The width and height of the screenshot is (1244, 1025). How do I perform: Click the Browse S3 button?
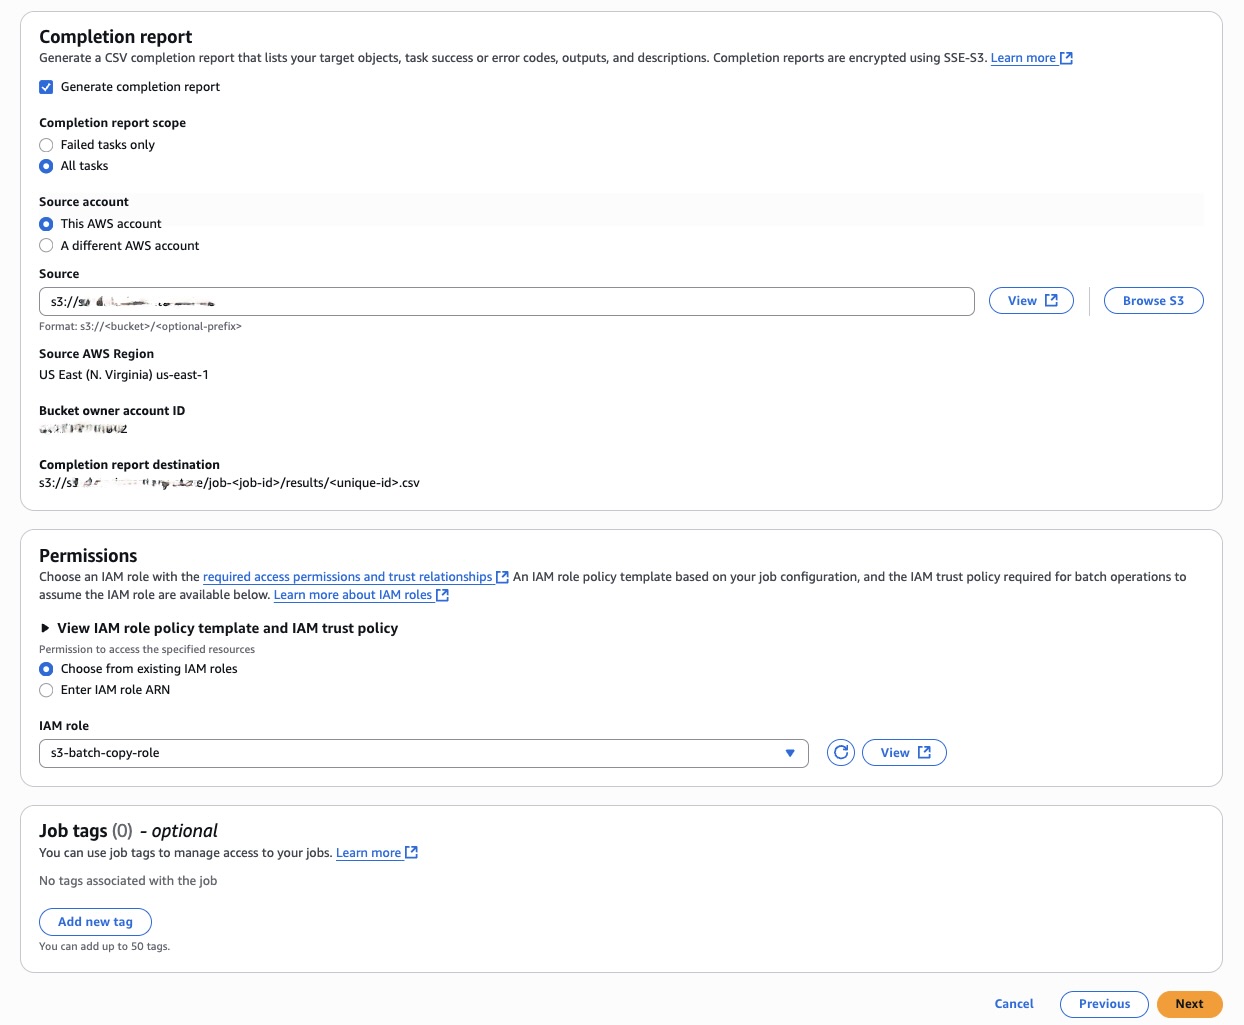pos(1153,301)
